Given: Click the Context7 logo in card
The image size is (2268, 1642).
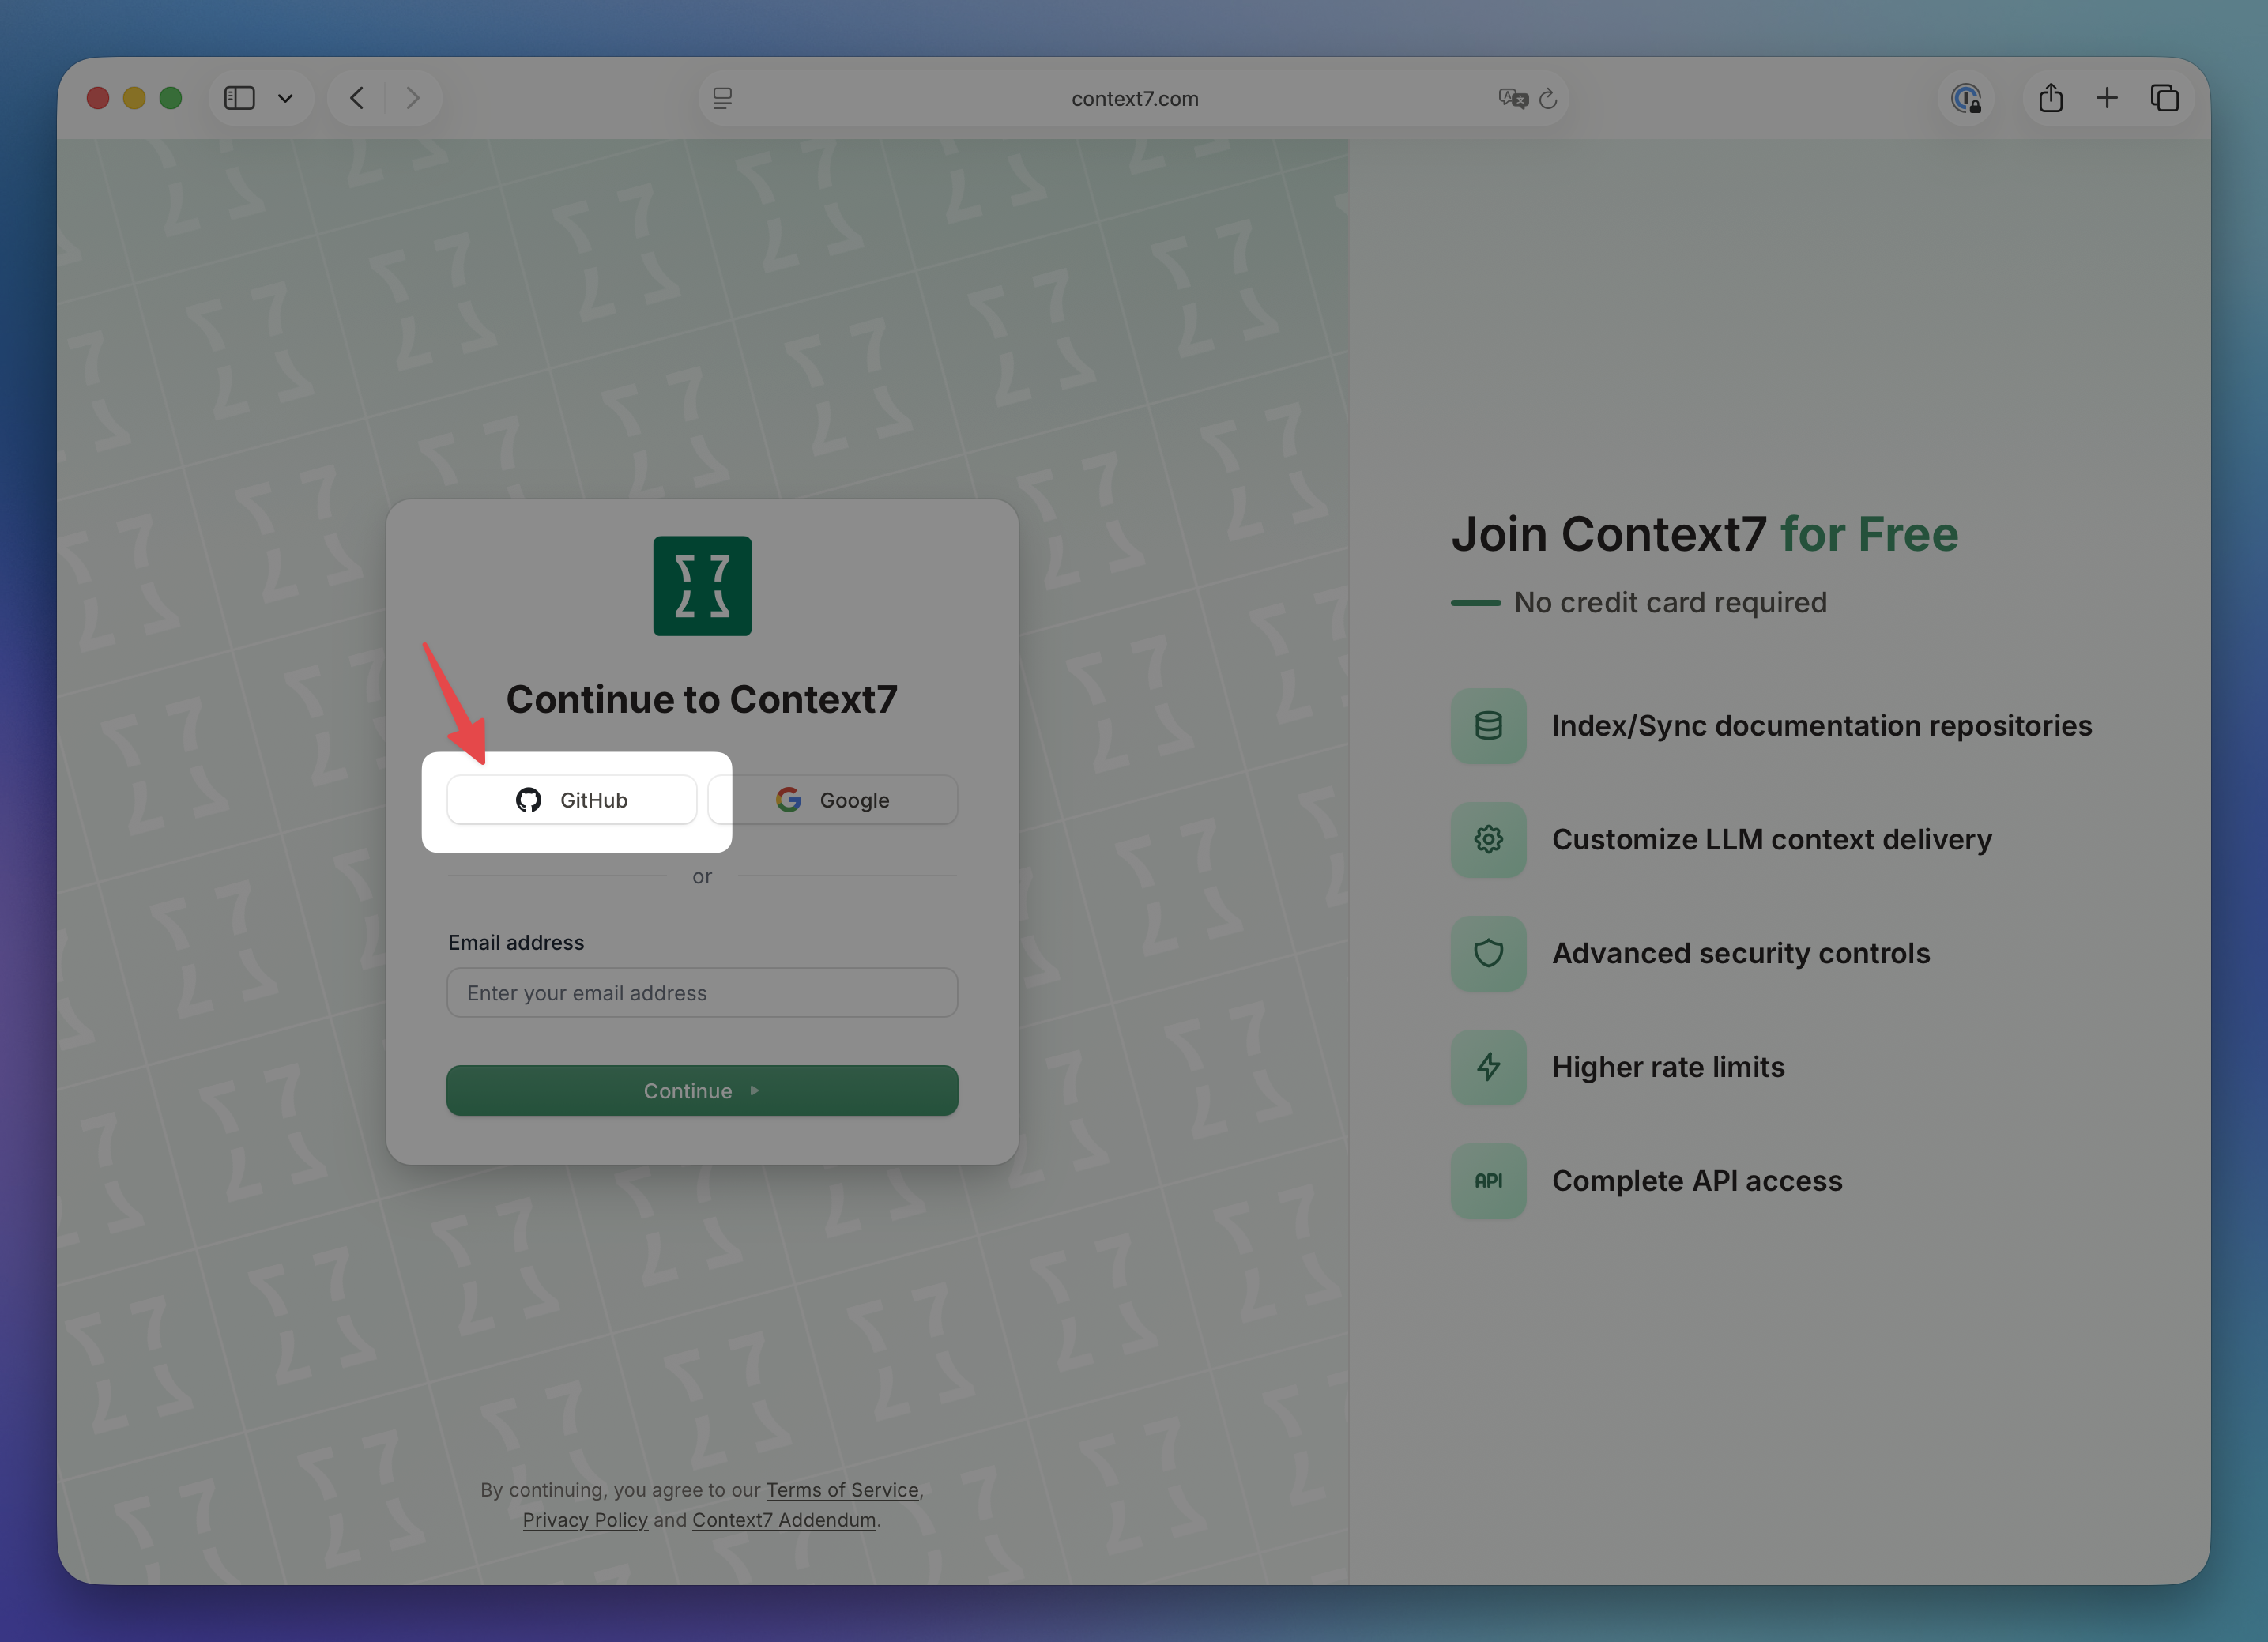Looking at the screenshot, I should tap(702, 586).
